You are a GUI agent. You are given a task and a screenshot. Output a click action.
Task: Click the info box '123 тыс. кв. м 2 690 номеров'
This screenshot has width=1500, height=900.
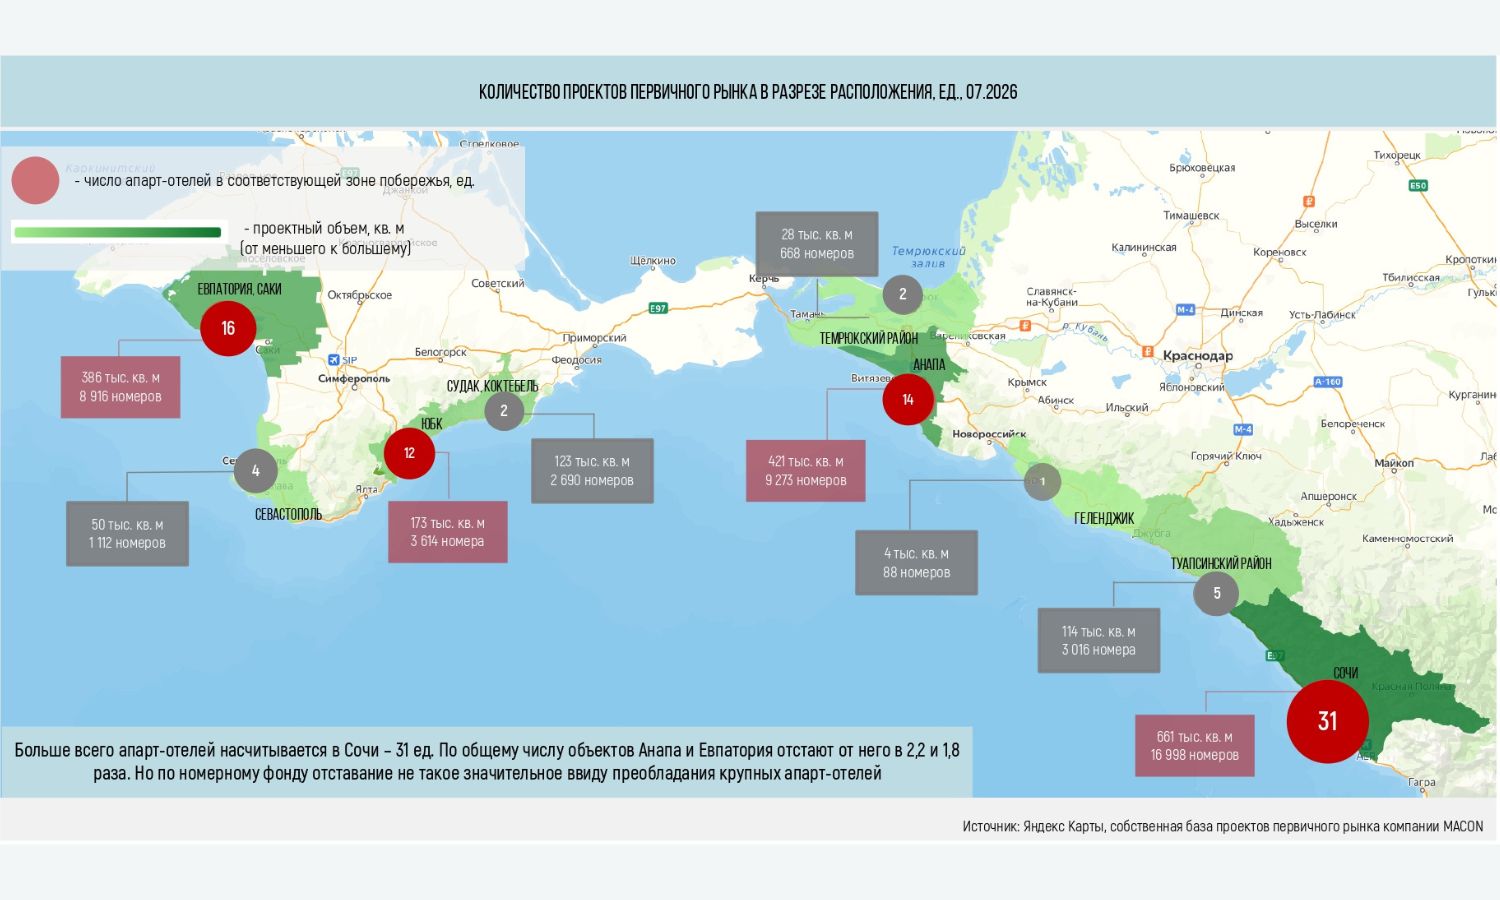[592, 471]
